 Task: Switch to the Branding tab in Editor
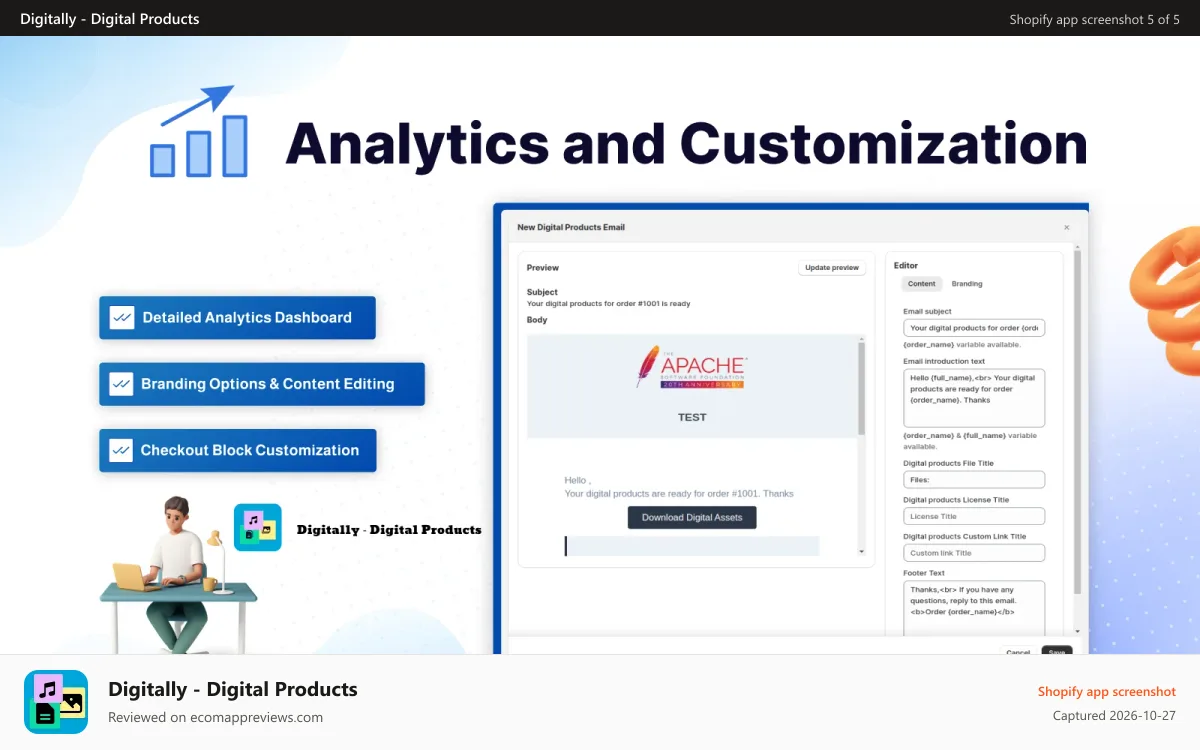pyautogui.click(x=967, y=284)
